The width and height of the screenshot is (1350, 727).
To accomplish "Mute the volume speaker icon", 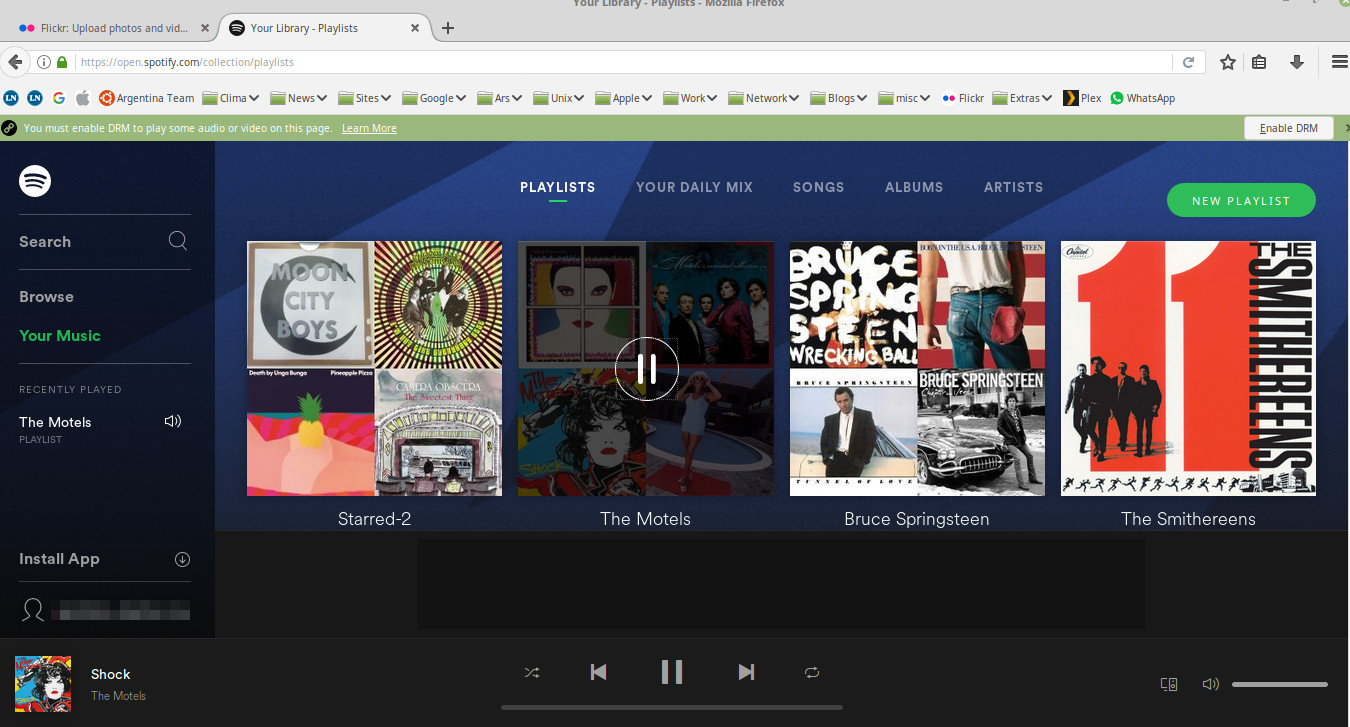I will (x=1210, y=685).
